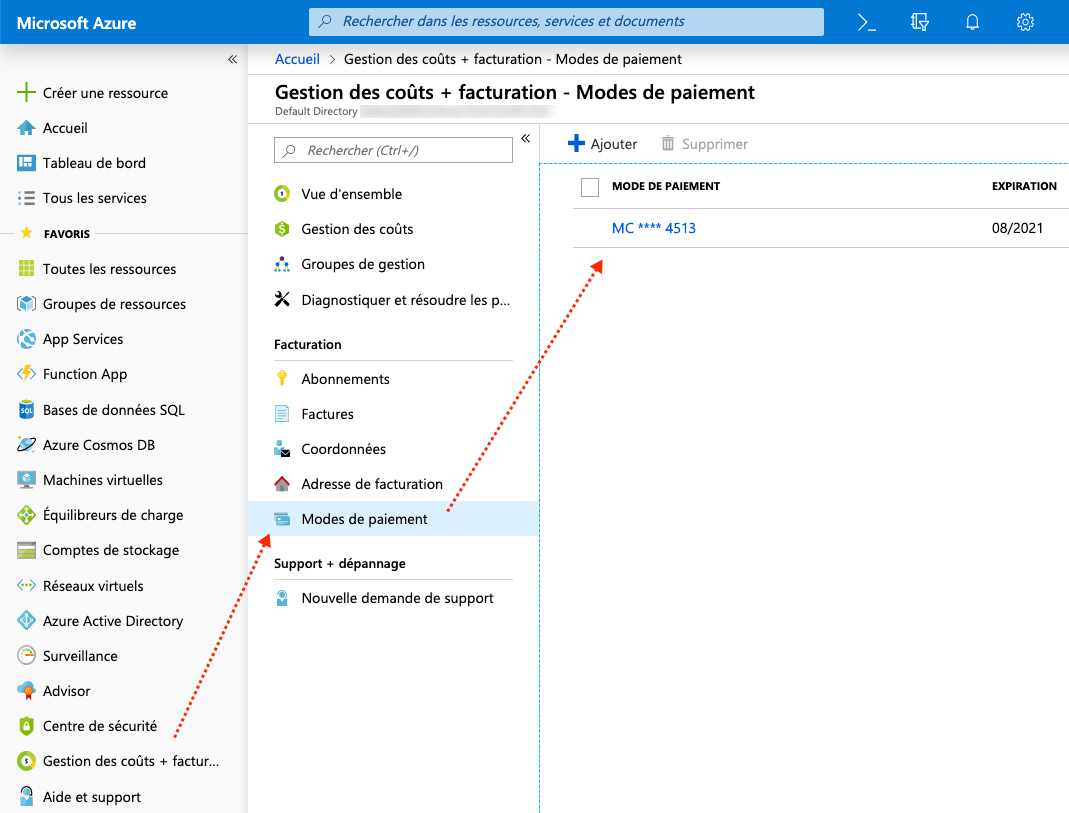Screen dimensions: 1069x813
Task: Click the FAVORIS star icon
Action: point(26,233)
